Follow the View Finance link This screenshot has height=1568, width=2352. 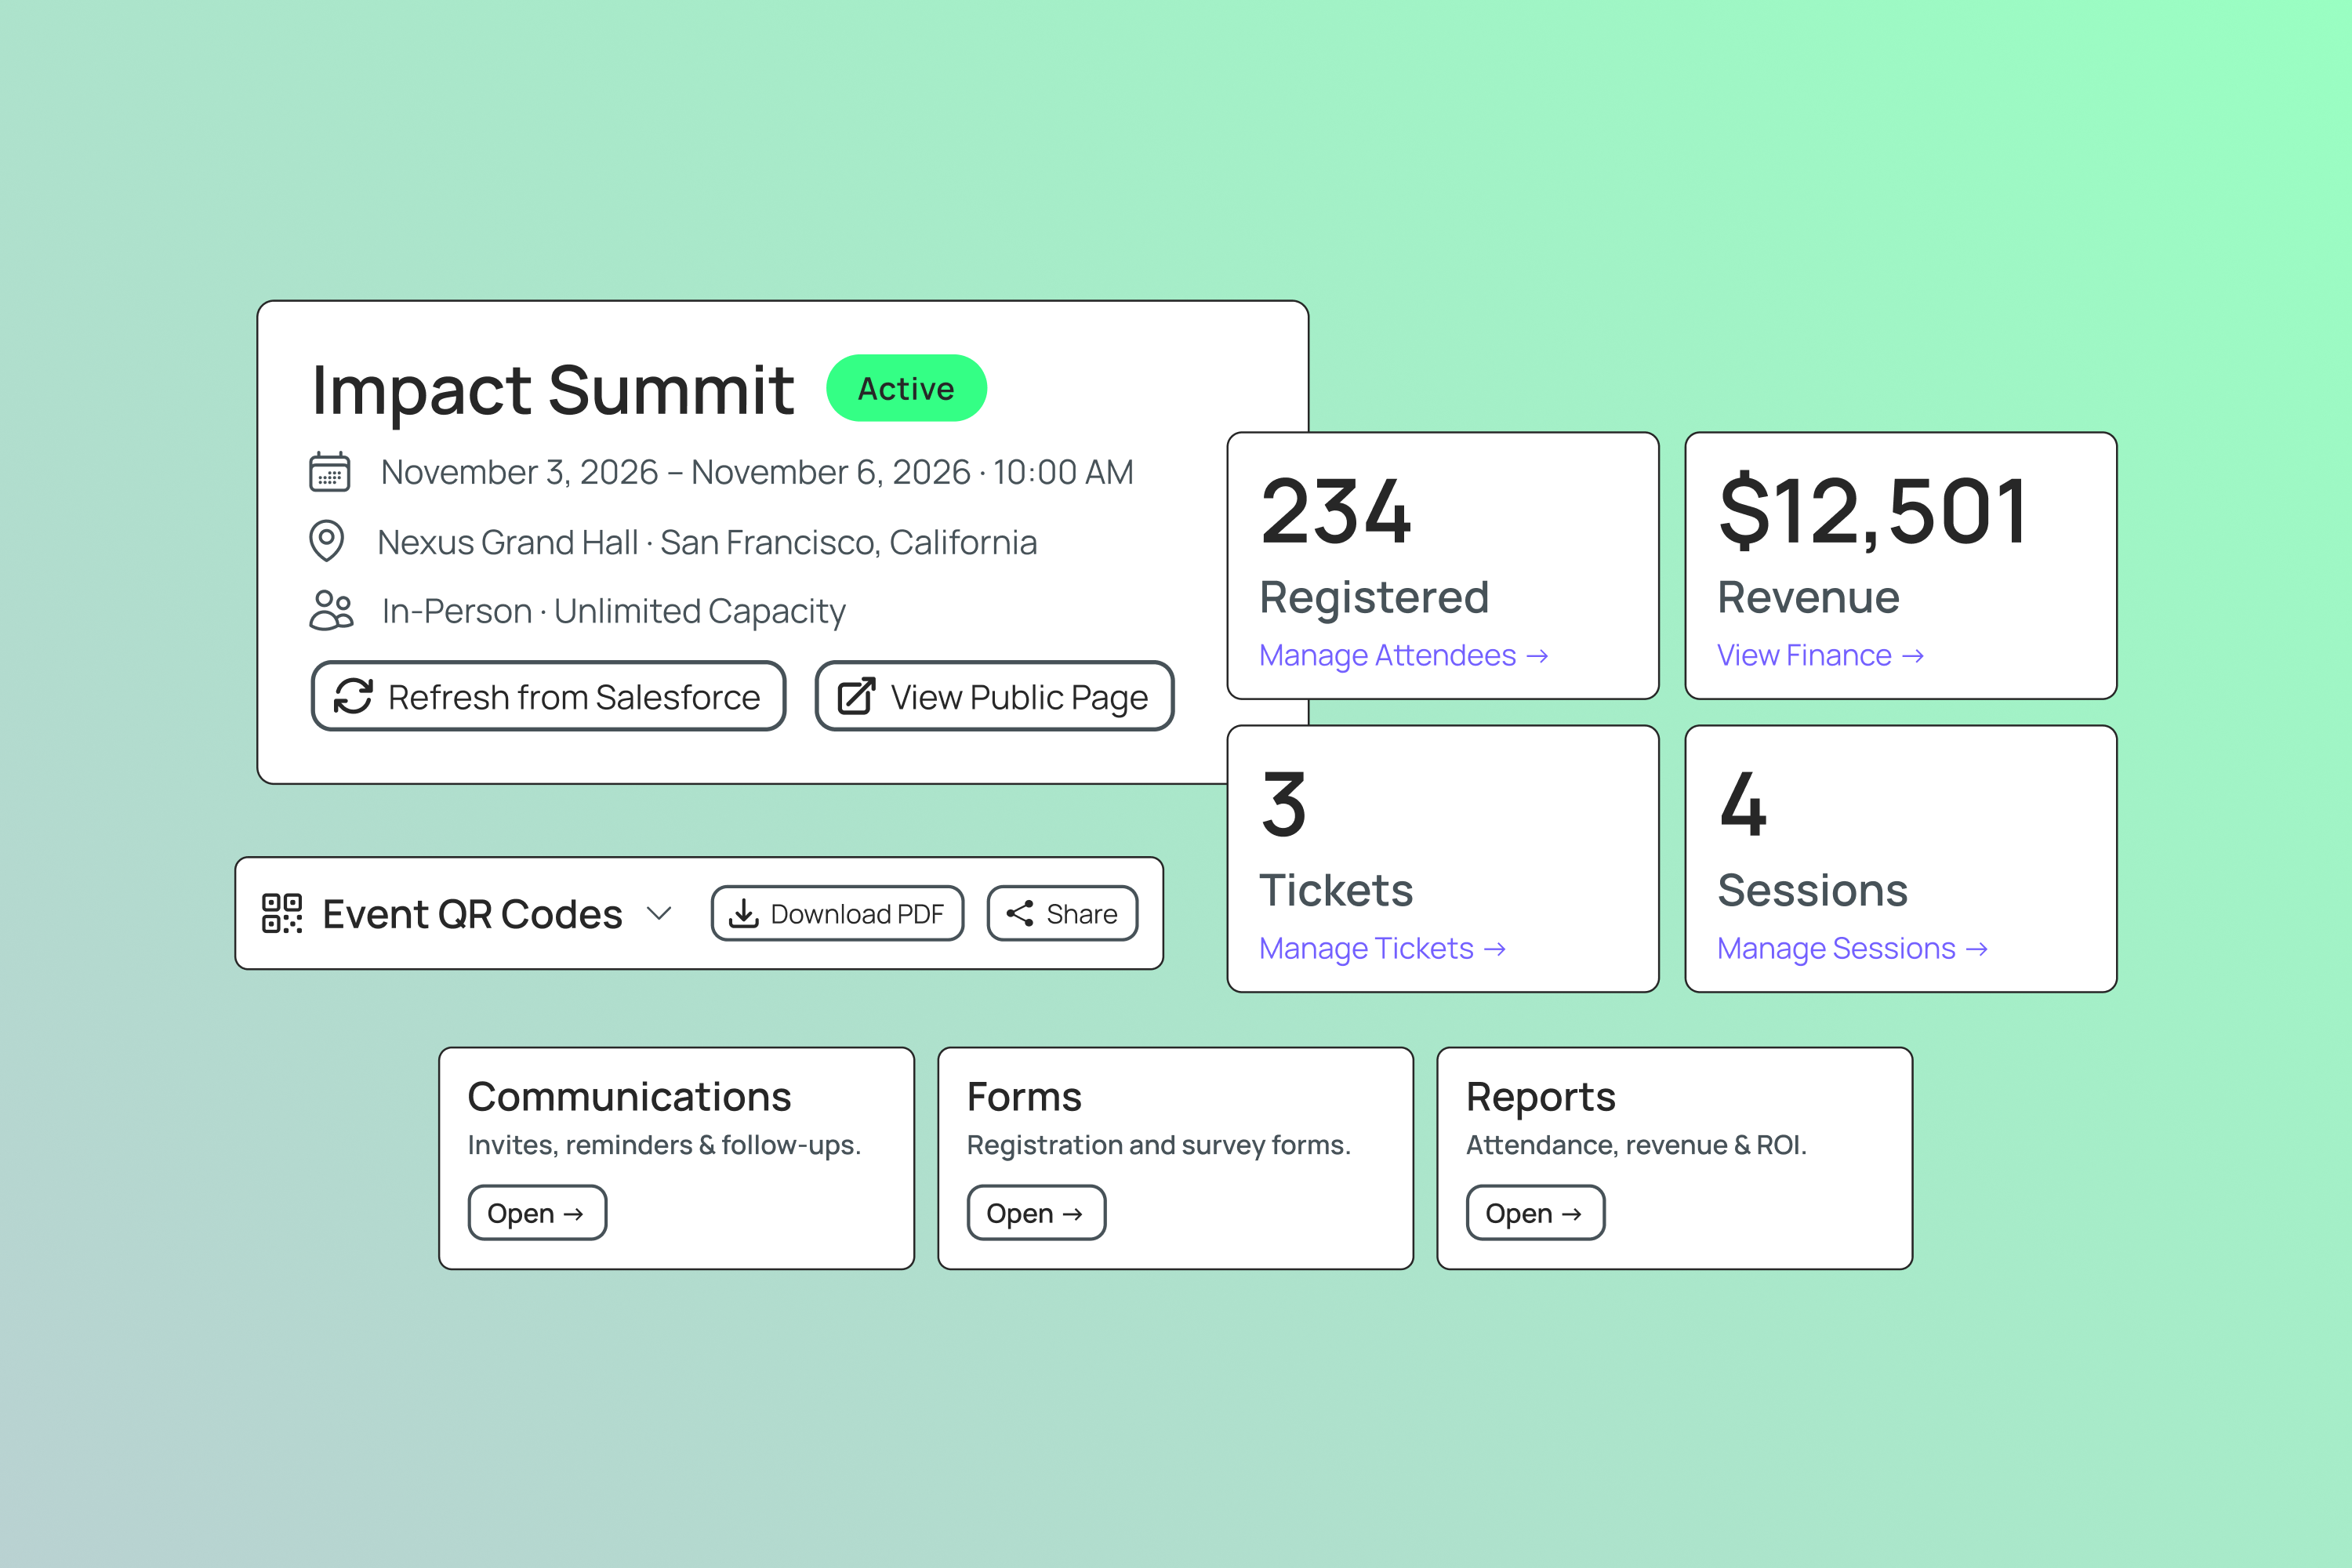(x=1820, y=655)
